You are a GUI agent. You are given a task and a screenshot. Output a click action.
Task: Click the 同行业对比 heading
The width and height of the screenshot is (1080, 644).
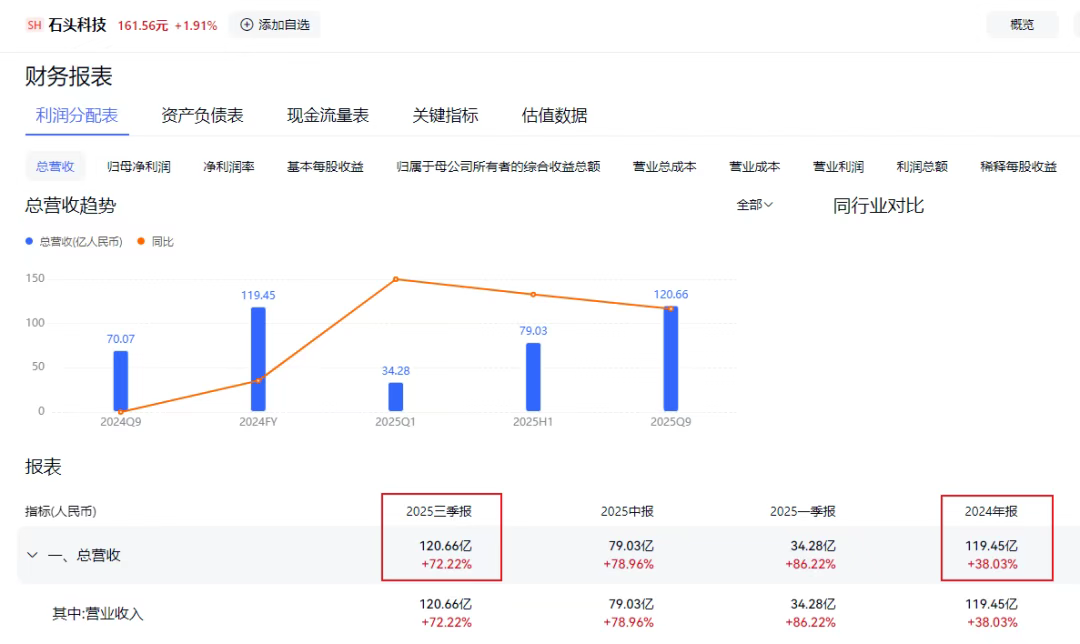[x=878, y=206]
